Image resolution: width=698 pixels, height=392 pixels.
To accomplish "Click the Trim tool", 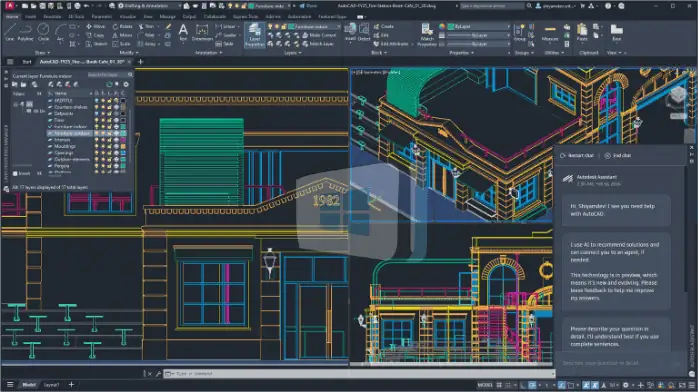I will (x=147, y=27).
